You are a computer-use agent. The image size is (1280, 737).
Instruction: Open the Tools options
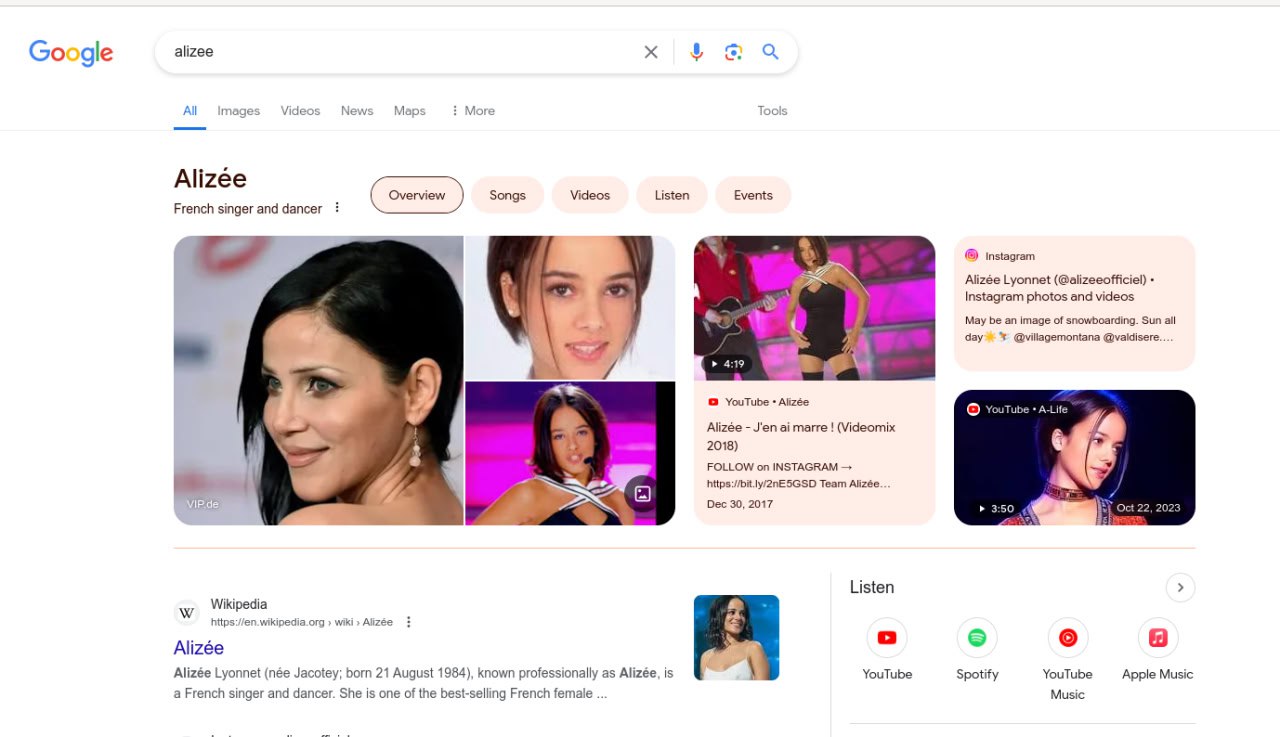pos(772,111)
